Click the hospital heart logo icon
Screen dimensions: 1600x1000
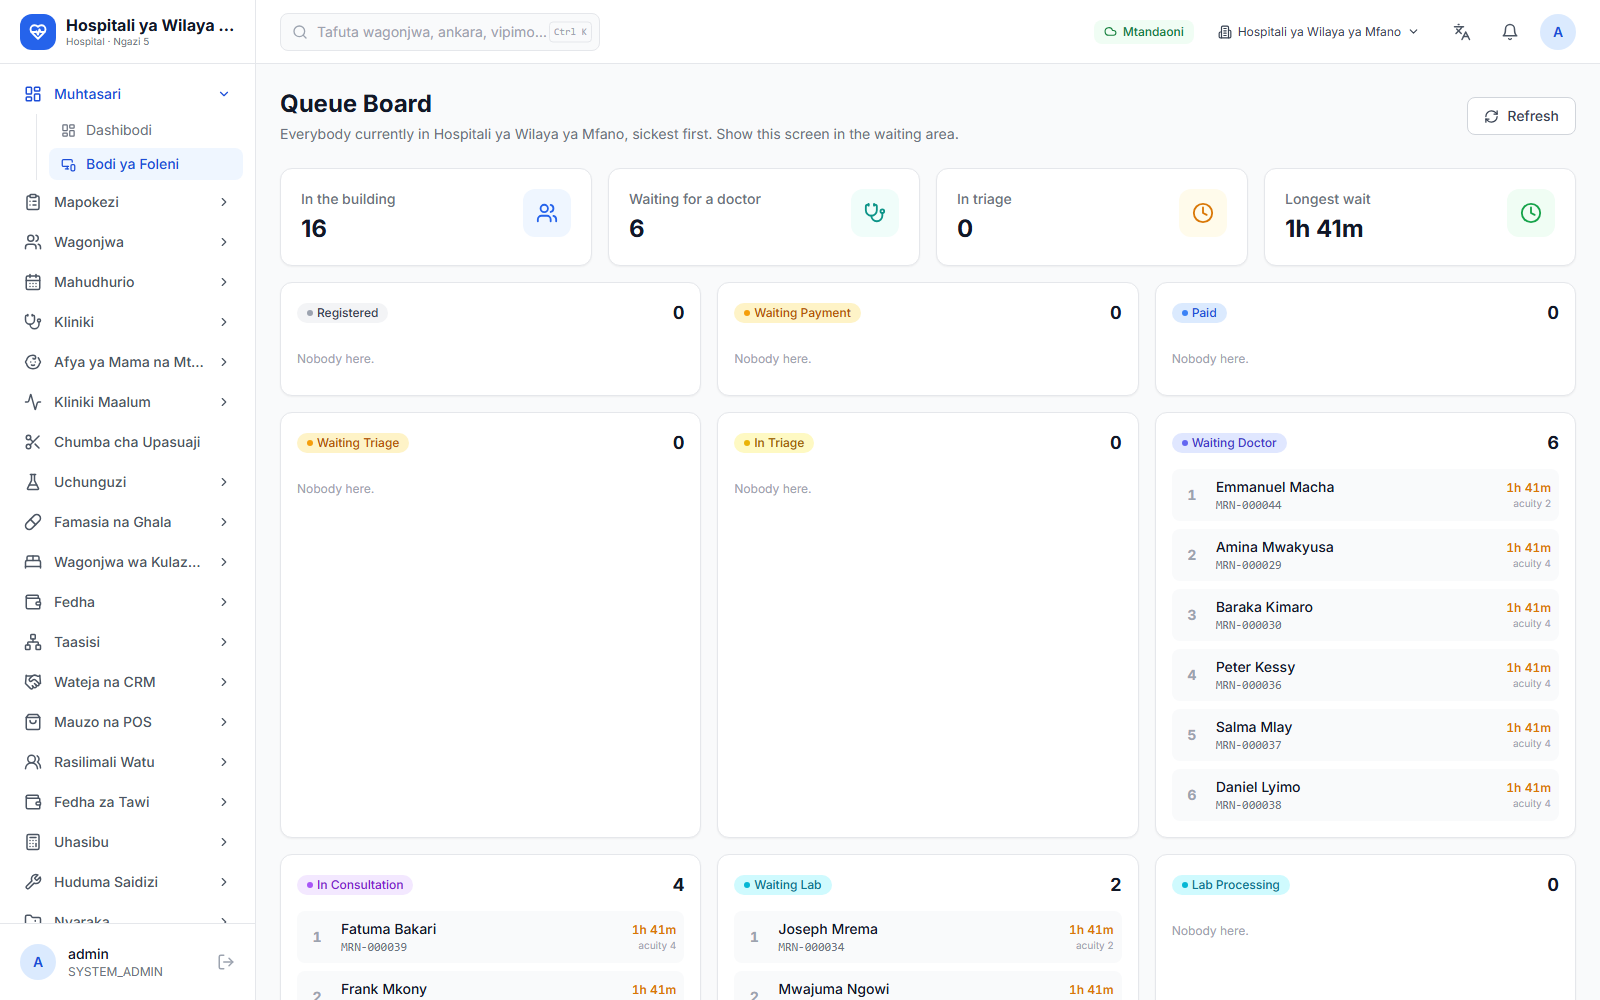pyautogui.click(x=38, y=32)
